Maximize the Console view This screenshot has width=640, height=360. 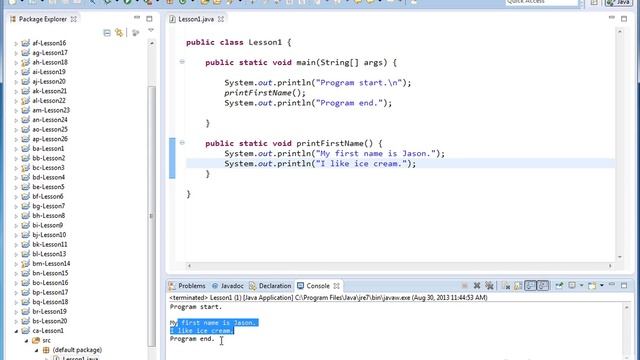624,285
